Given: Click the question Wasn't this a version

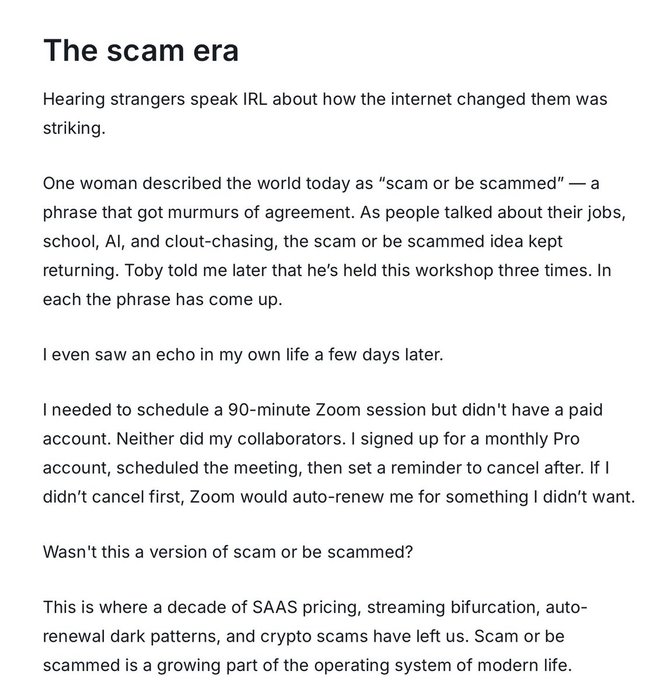Looking at the screenshot, I should tap(228, 553).
